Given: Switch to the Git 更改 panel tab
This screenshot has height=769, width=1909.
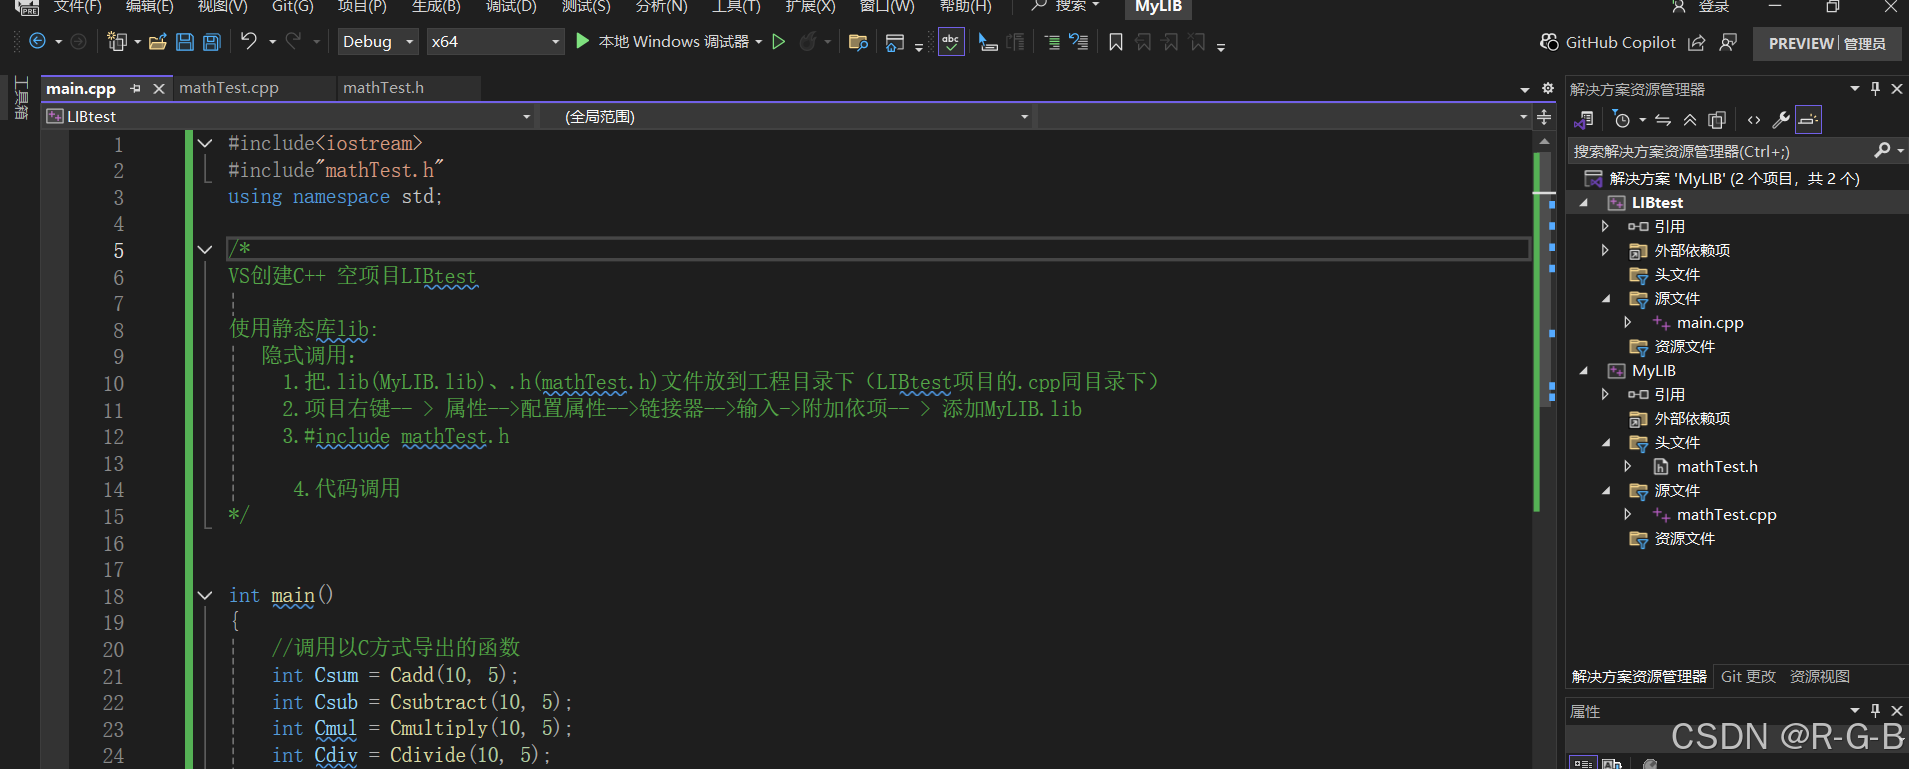Looking at the screenshot, I should click(1748, 677).
